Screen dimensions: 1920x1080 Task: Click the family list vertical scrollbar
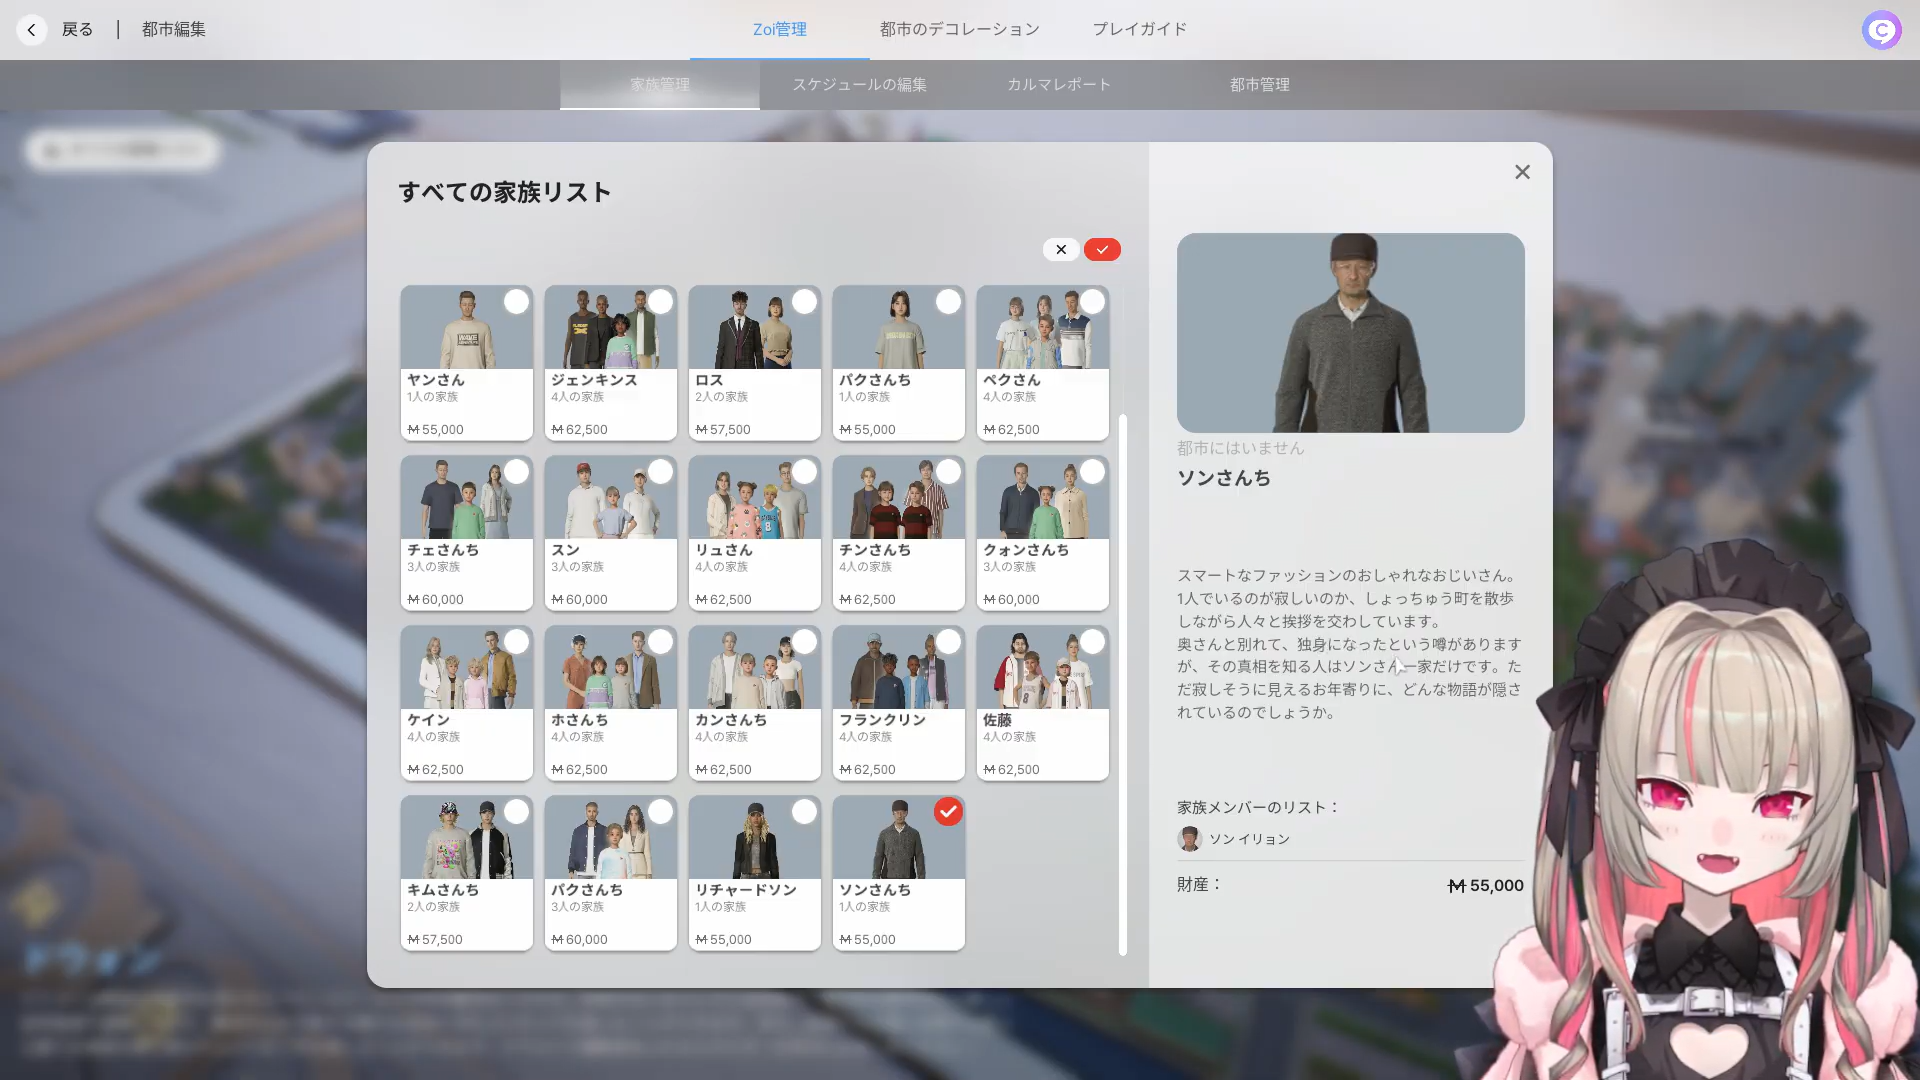pos(1122,685)
